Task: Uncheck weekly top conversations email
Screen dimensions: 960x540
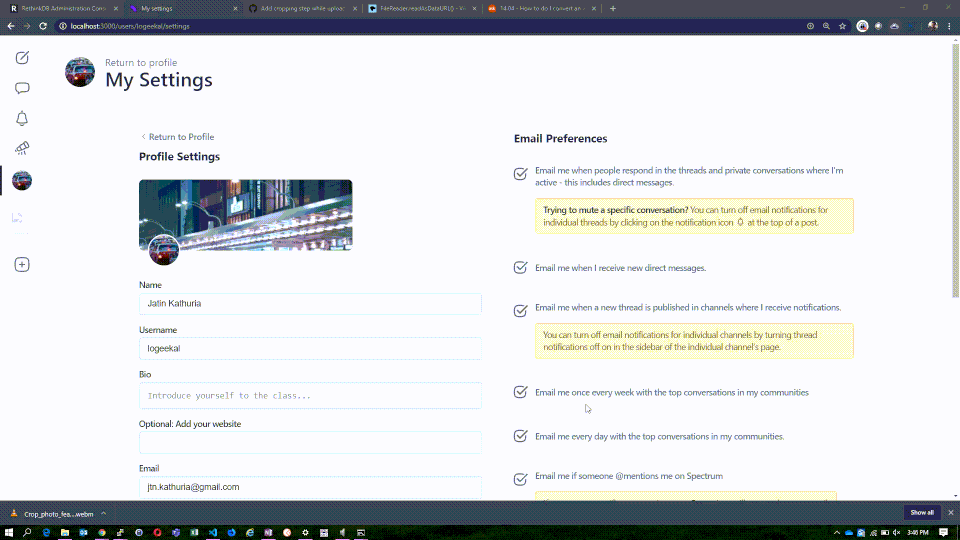Action: point(520,392)
